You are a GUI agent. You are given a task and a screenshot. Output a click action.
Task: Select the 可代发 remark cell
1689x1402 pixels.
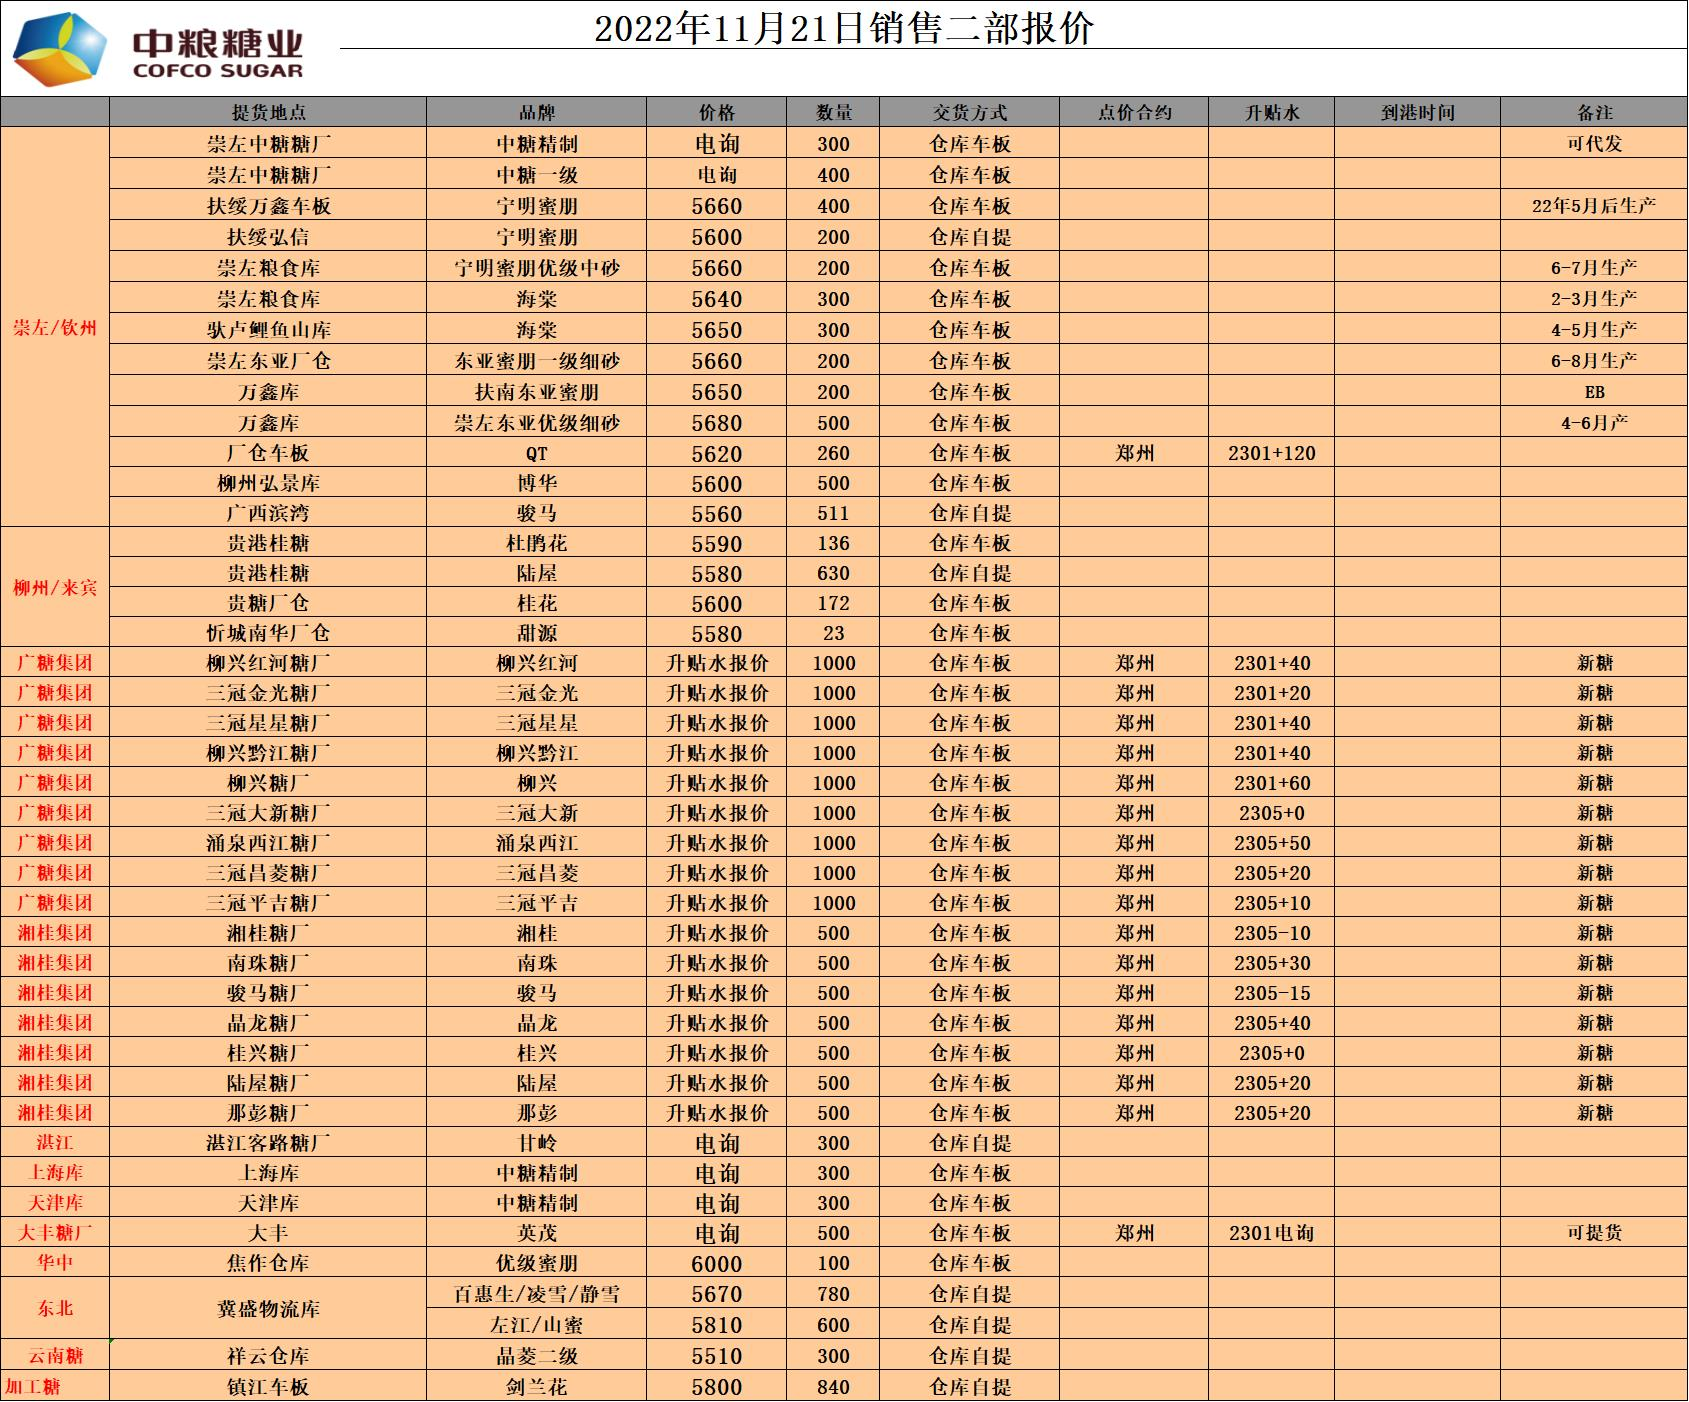1594,143
